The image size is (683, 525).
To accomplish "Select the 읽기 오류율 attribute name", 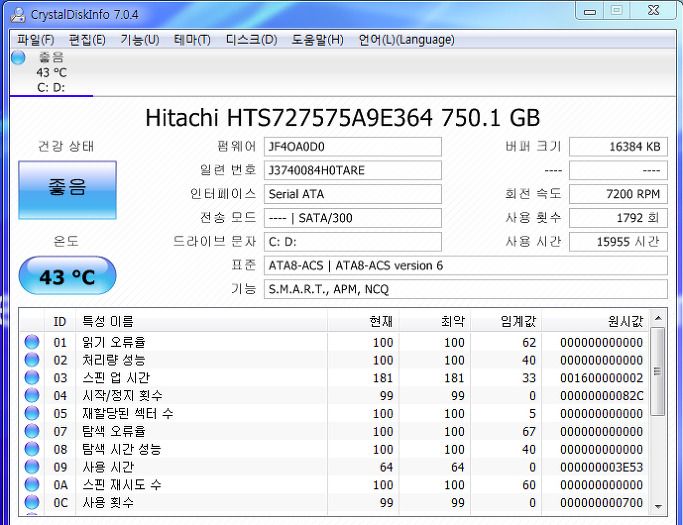I will coord(114,342).
